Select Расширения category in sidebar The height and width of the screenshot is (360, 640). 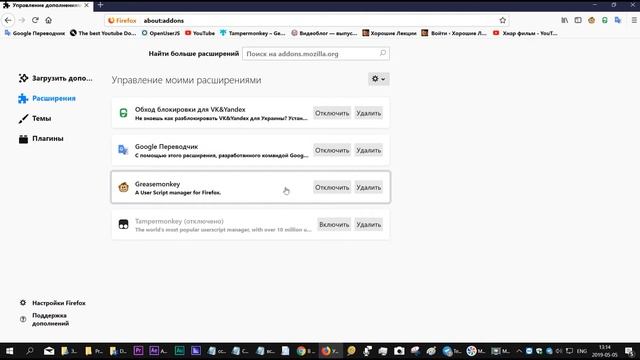tap(47, 98)
